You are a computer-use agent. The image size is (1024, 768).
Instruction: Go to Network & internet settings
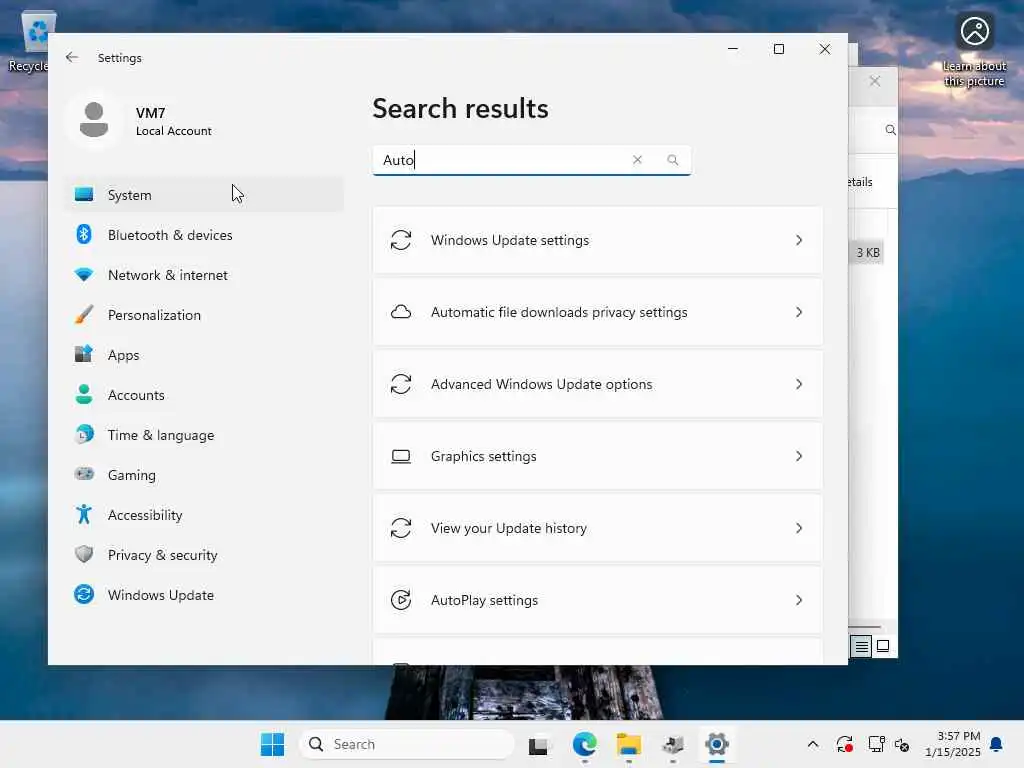pyautogui.click(x=204, y=275)
